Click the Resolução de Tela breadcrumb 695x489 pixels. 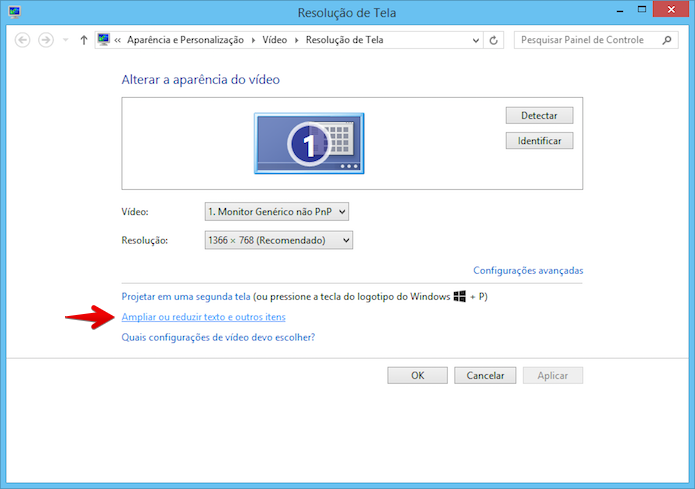coord(344,40)
